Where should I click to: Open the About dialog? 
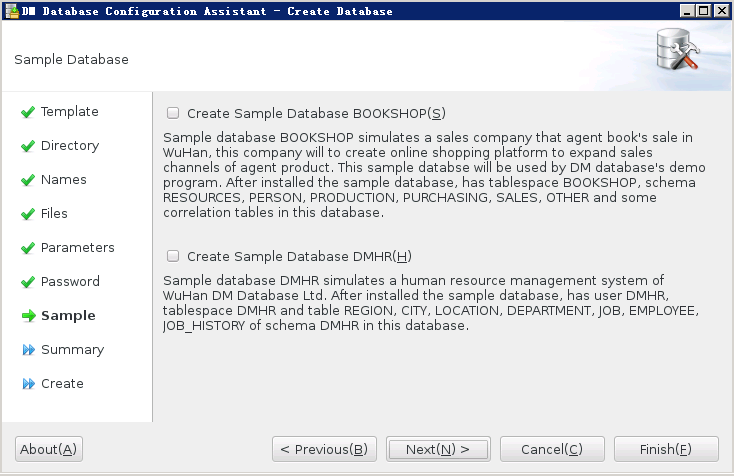pyautogui.click(x=49, y=449)
